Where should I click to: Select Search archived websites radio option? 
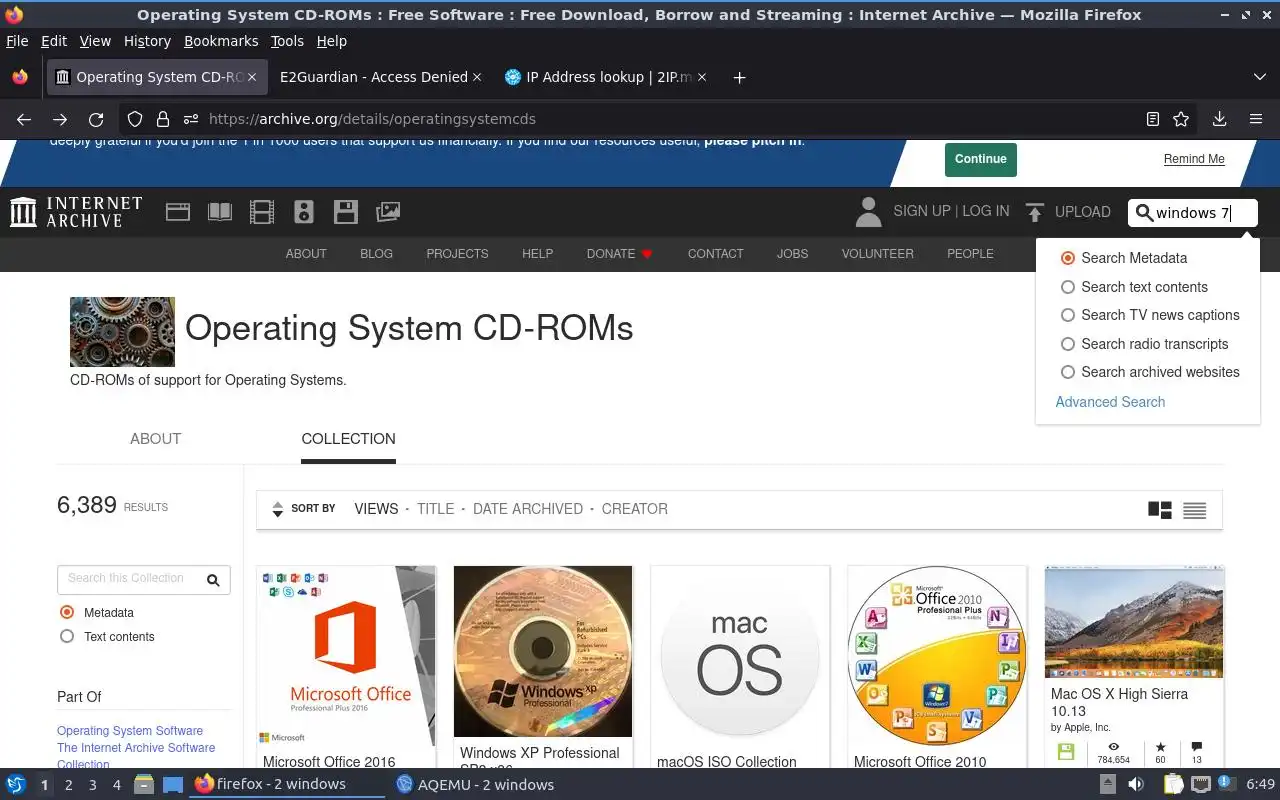pos(1068,372)
